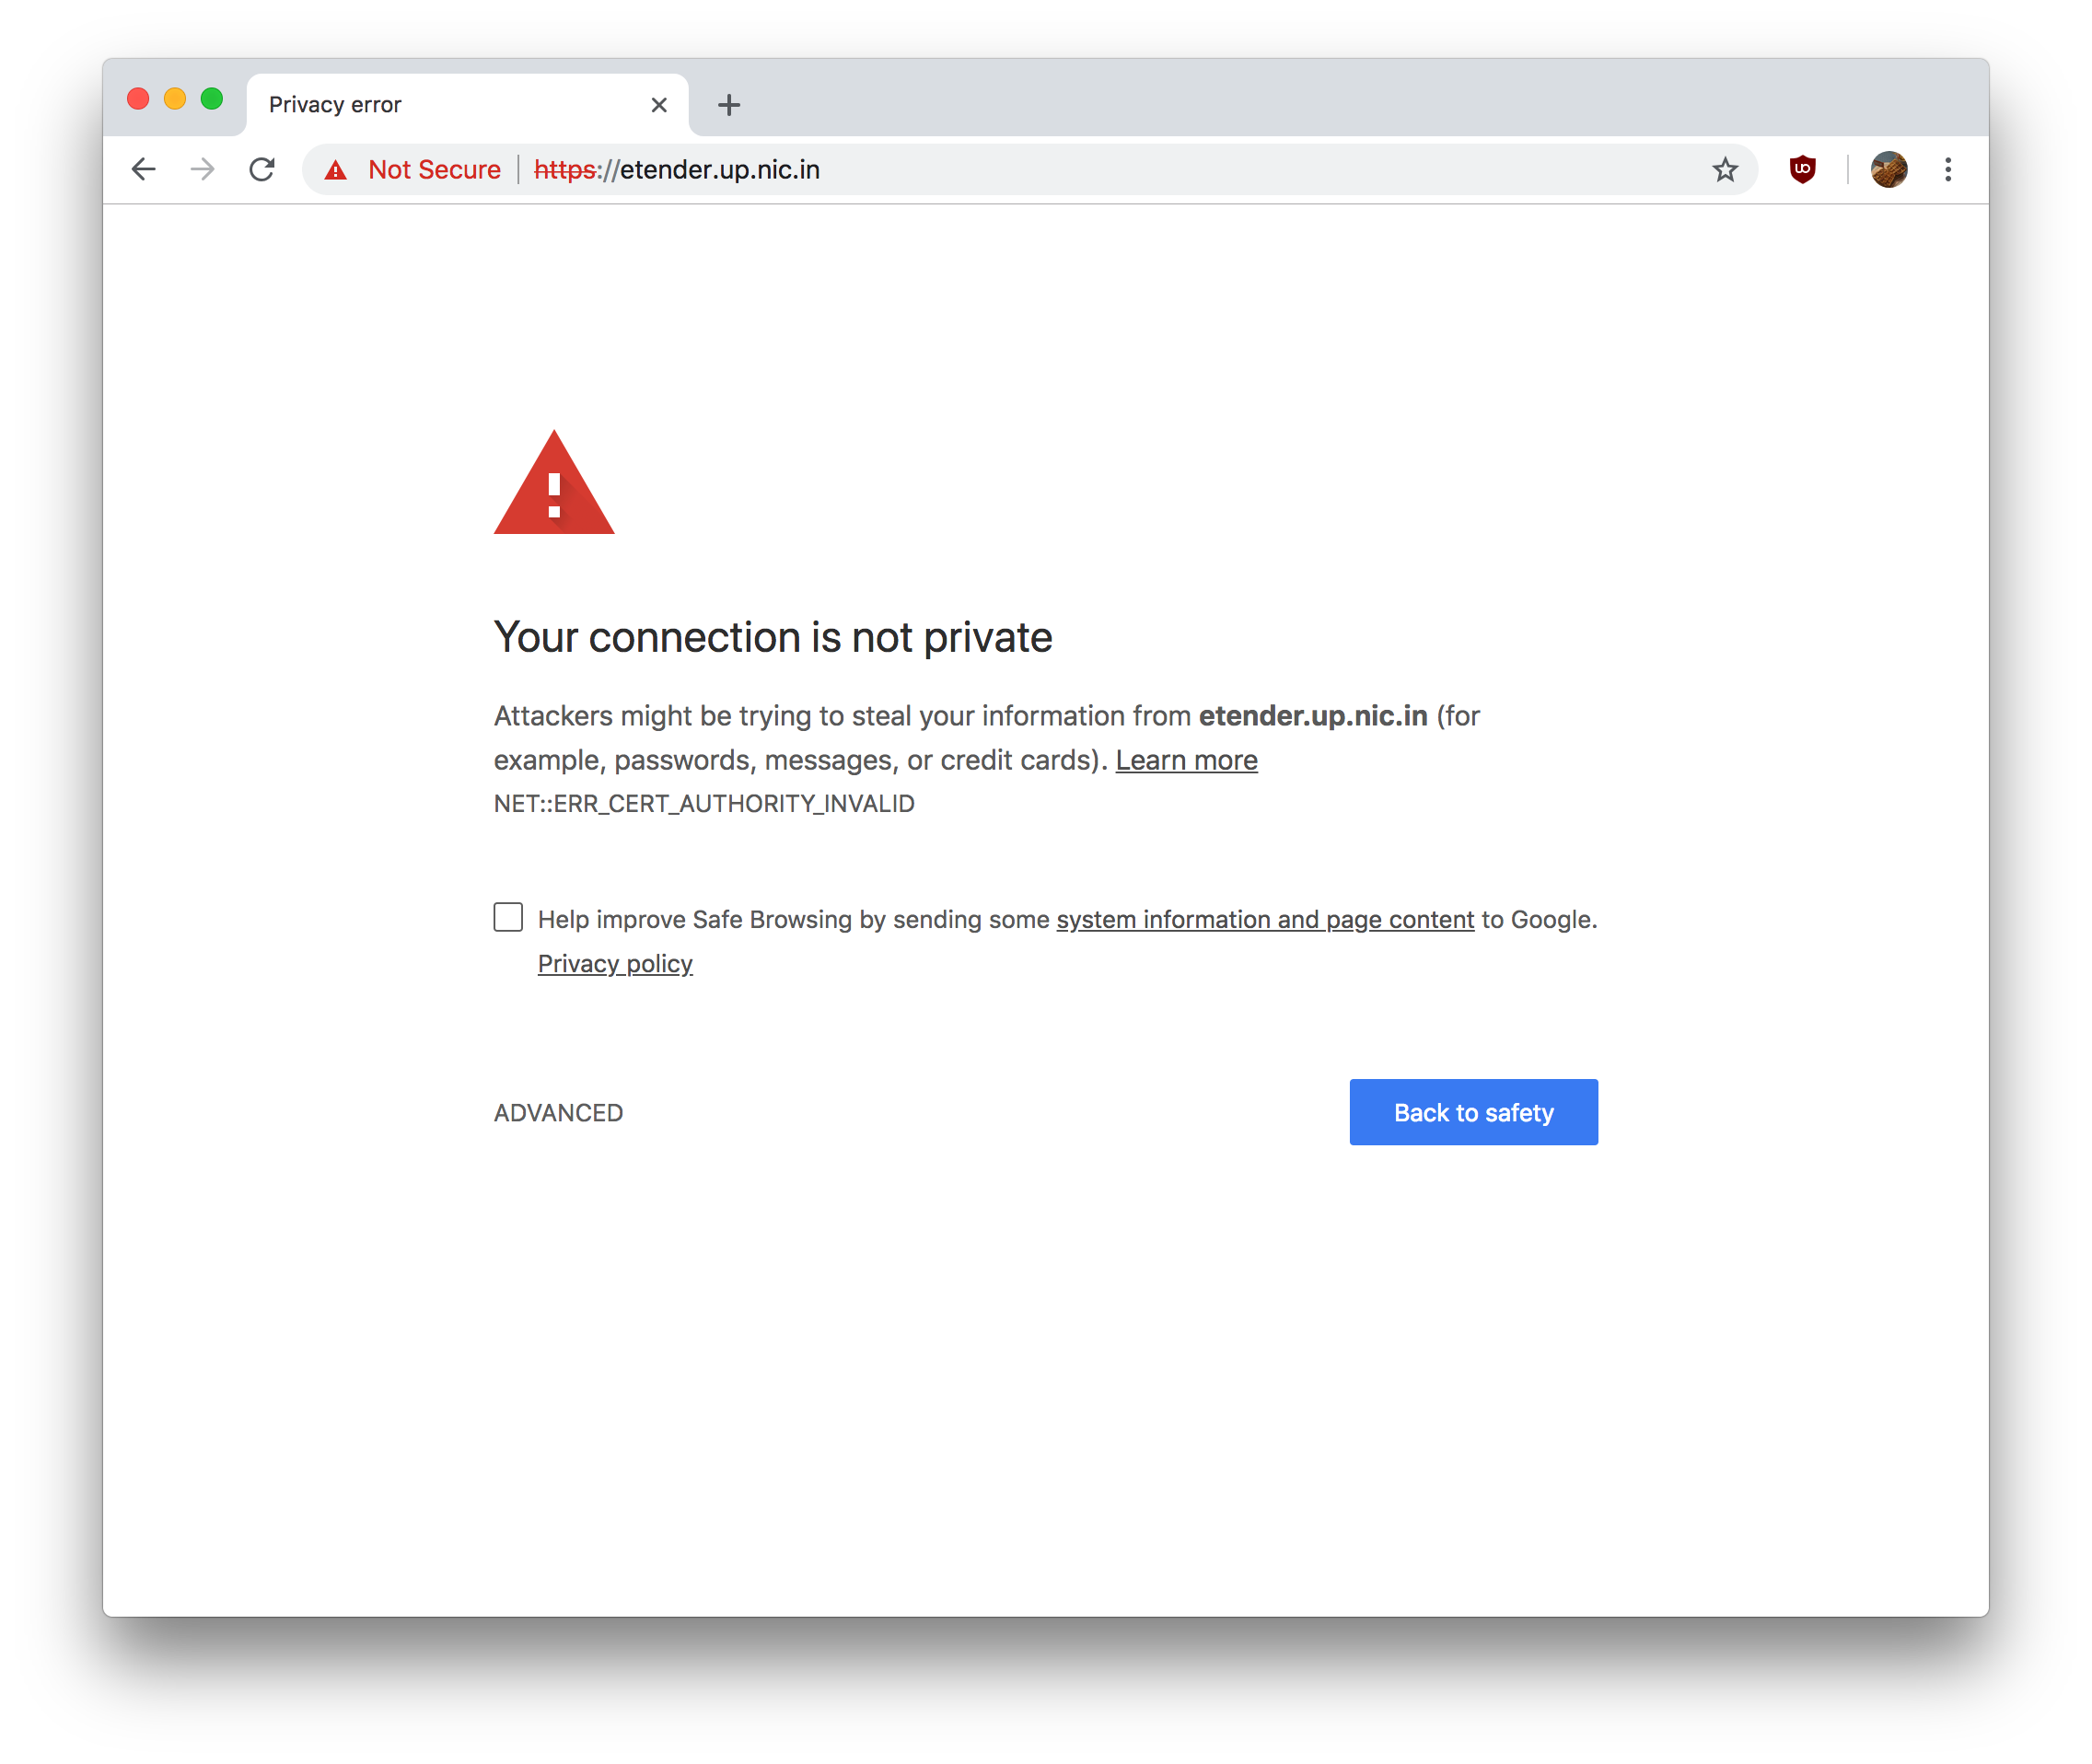2092x1764 pixels.
Task: Bookmark this page via the star icon
Action: click(1725, 169)
